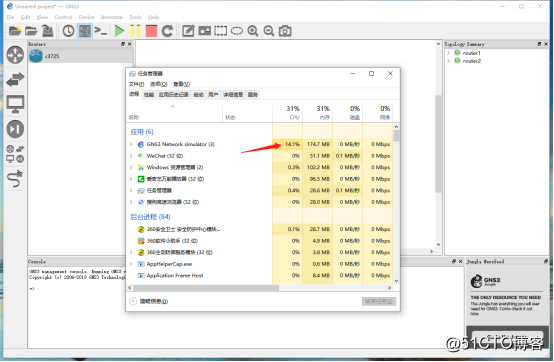Viewport: 554px width, 362px height.
Task: Expand the 任务管理器 process row
Action: point(131,190)
